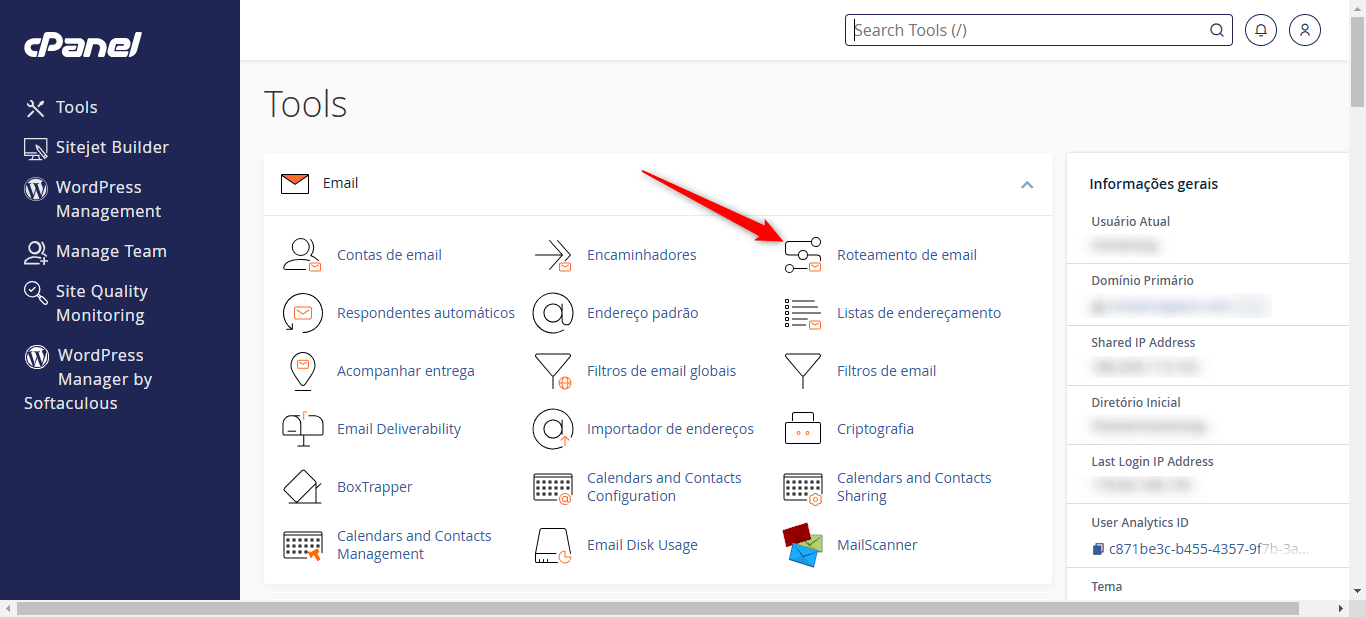Viewport: 1366px width, 617px height.
Task: Click the Encaminhadores arrow icon
Action: tap(552, 255)
